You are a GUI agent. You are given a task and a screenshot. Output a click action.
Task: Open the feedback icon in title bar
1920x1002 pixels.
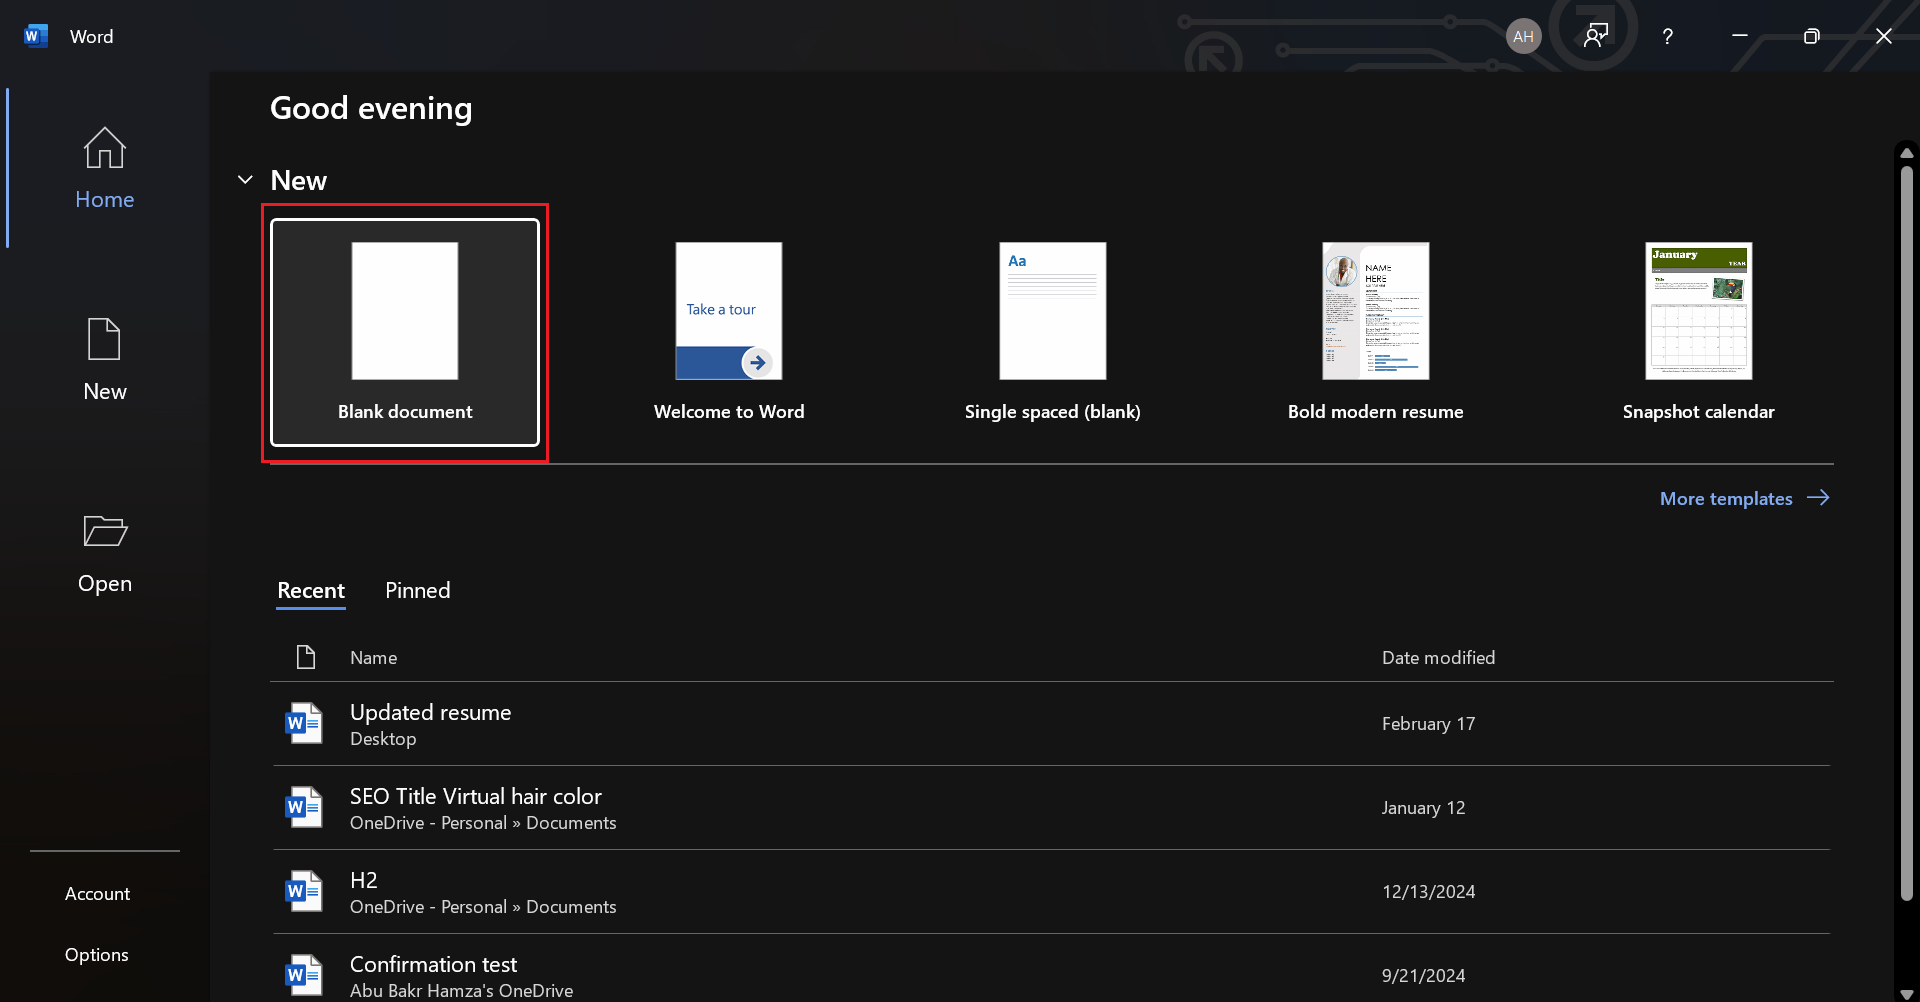1596,36
